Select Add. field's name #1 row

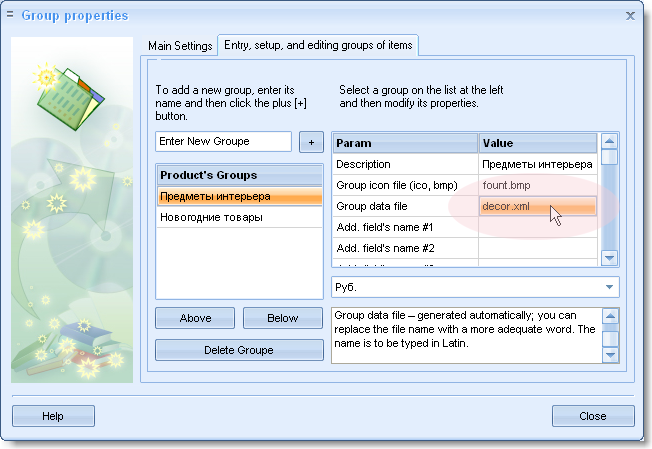(x=405, y=227)
